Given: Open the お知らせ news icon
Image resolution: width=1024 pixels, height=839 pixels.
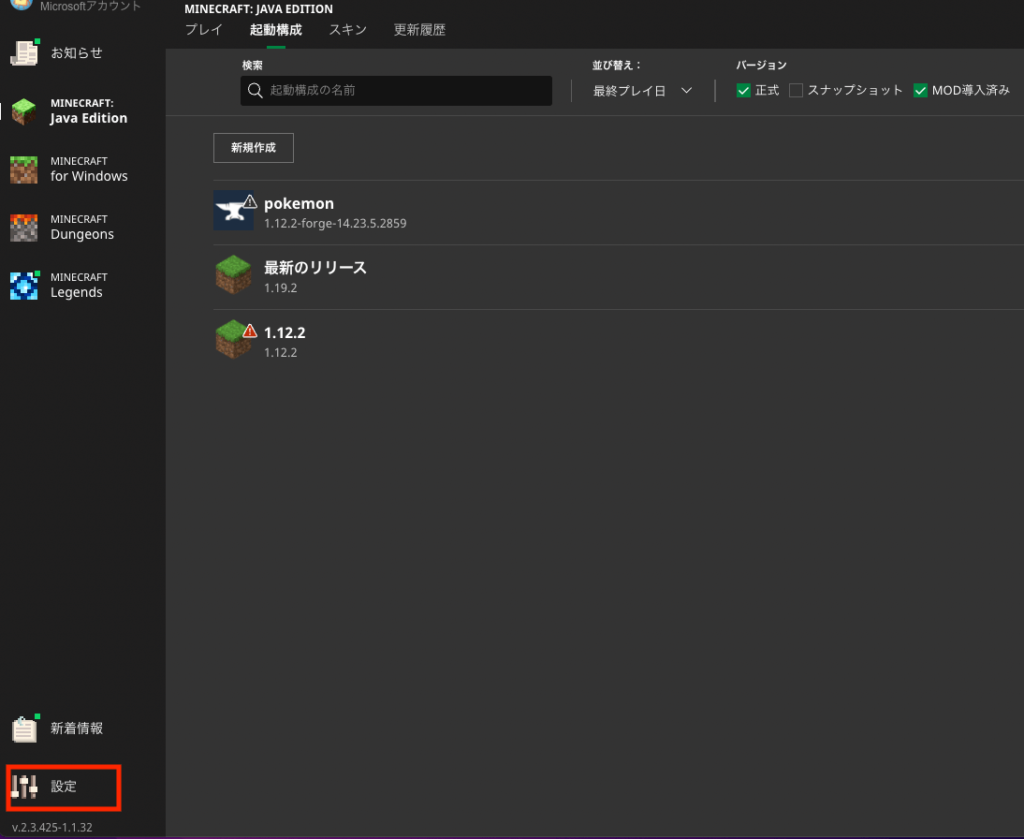Looking at the screenshot, I should [x=24, y=53].
